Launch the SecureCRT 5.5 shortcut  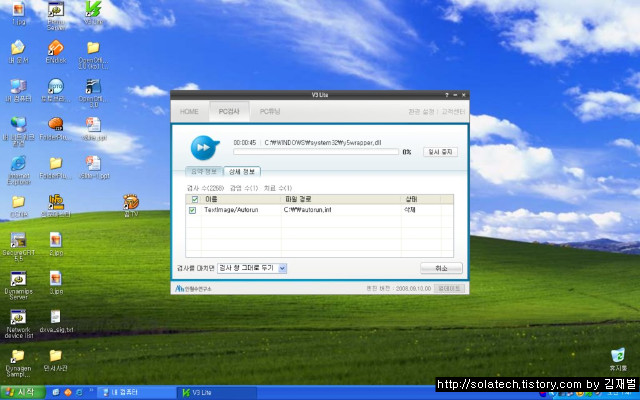click(x=18, y=247)
